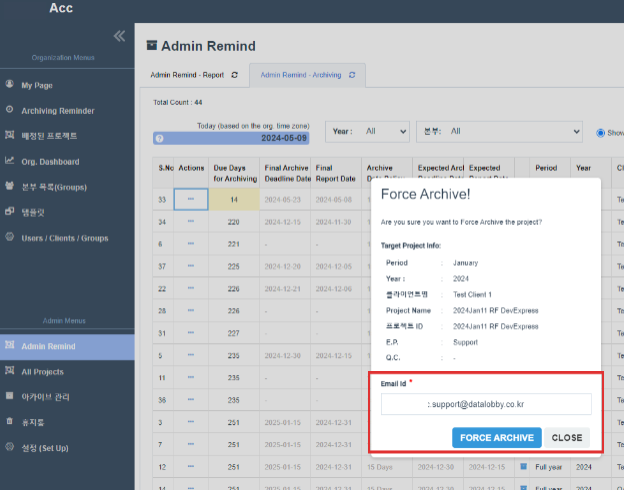
Task: Click the Users / Clients / Groups icon
Action: pos(10,237)
